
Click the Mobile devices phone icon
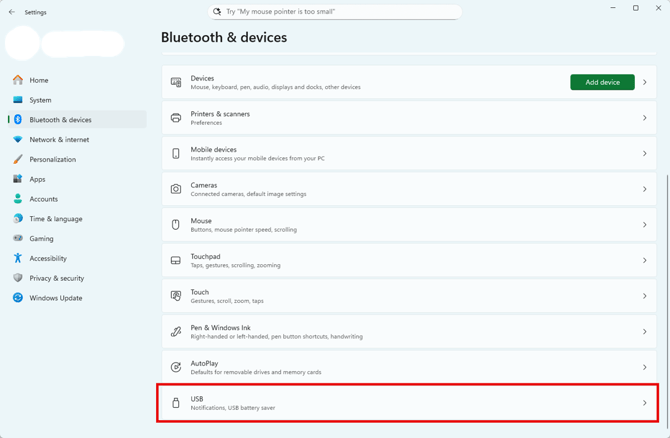pyautogui.click(x=176, y=153)
